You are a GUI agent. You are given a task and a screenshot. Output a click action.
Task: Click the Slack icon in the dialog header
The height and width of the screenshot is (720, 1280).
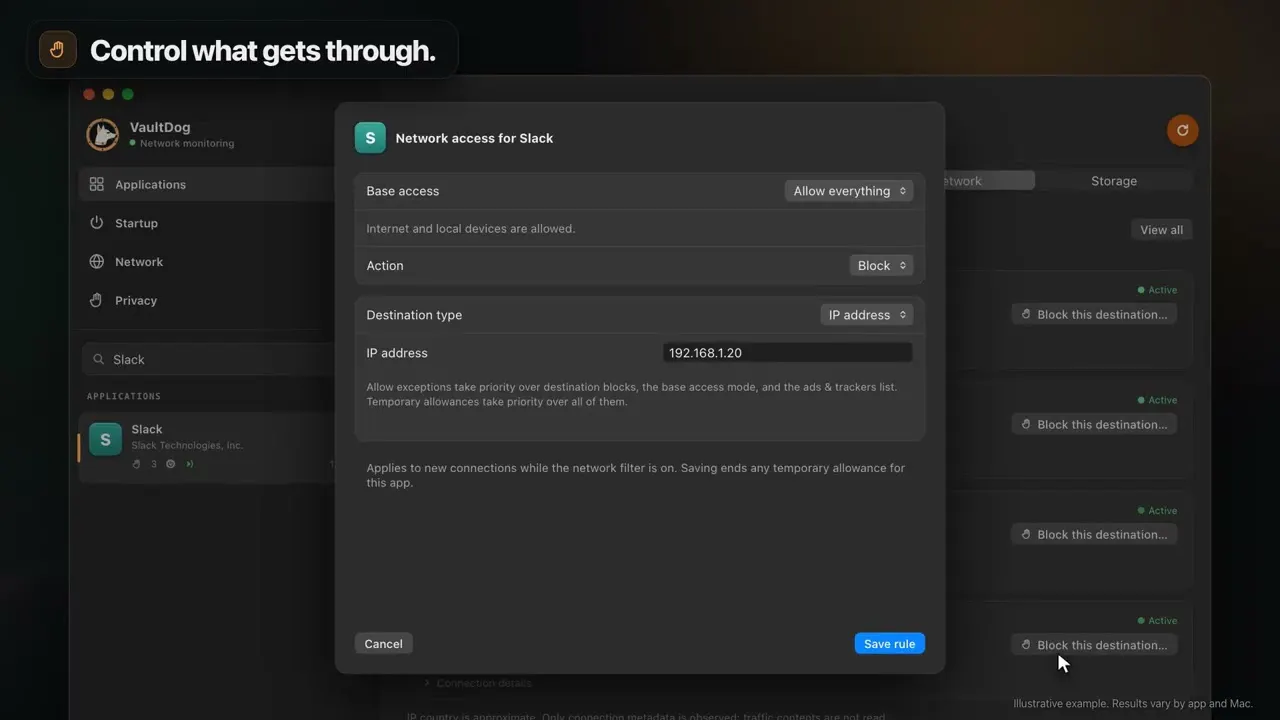[x=370, y=138]
